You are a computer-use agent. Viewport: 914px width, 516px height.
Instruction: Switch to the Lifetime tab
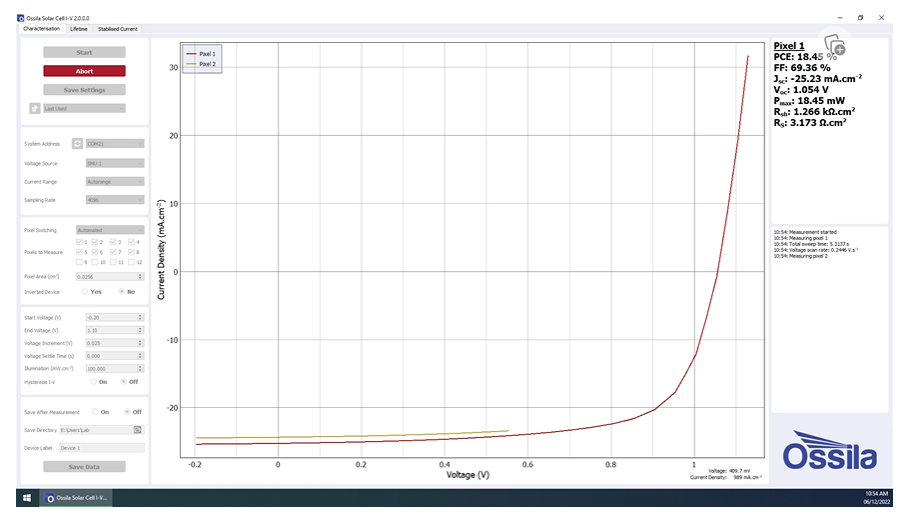pyautogui.click(x=79, y=29)
